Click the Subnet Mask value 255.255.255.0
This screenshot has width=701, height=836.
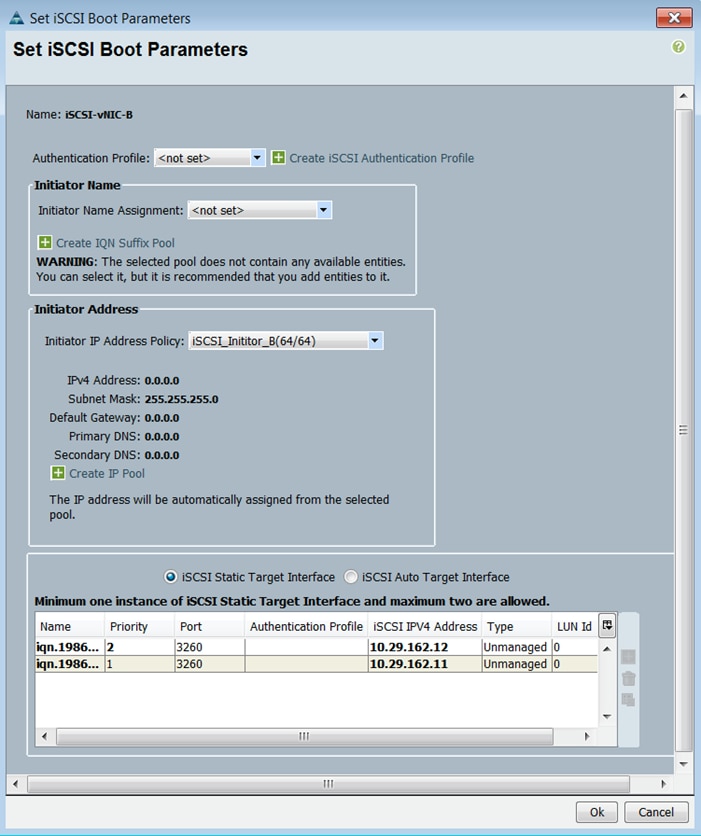(x=181, y=399)
